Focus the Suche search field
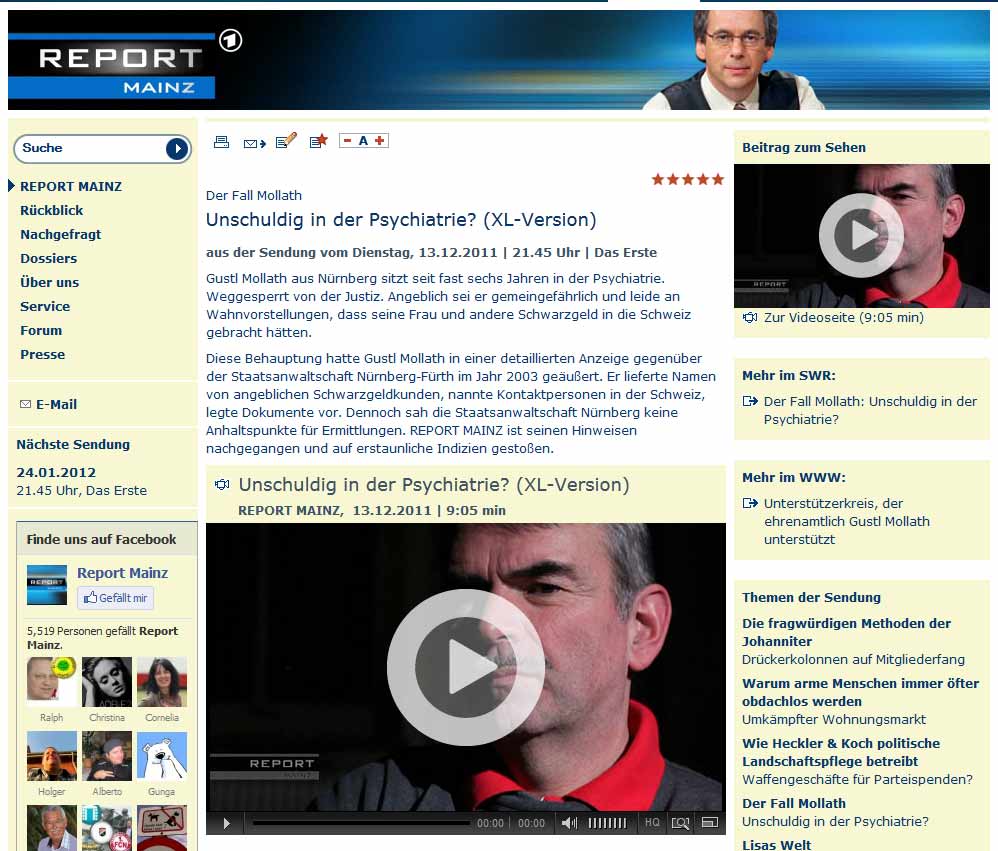The height and width of the screenshot is (851, 998). point(92,148)
